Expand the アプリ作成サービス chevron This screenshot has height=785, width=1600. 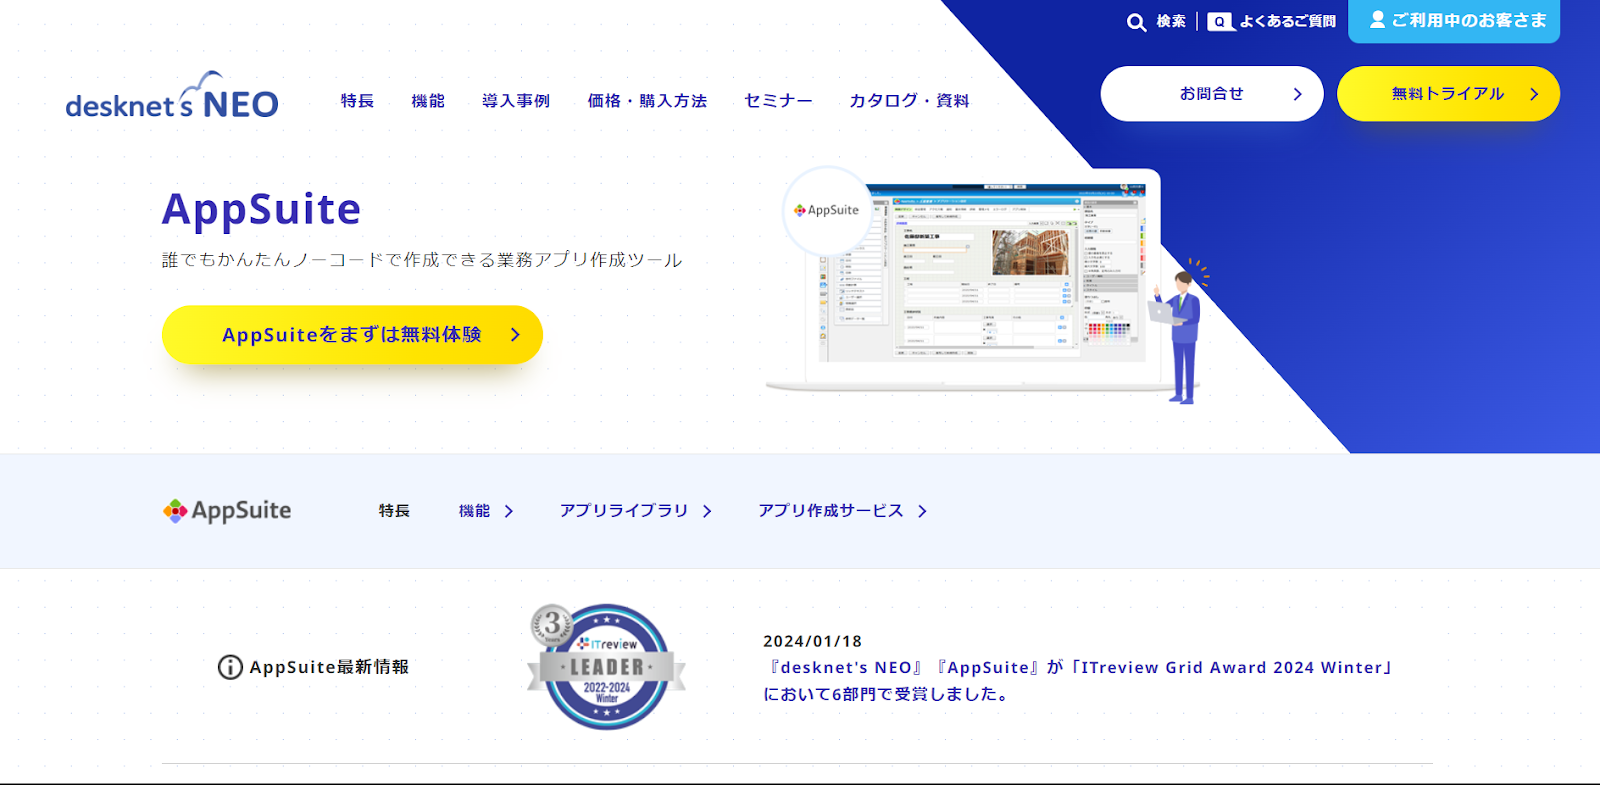click(922, 511)
